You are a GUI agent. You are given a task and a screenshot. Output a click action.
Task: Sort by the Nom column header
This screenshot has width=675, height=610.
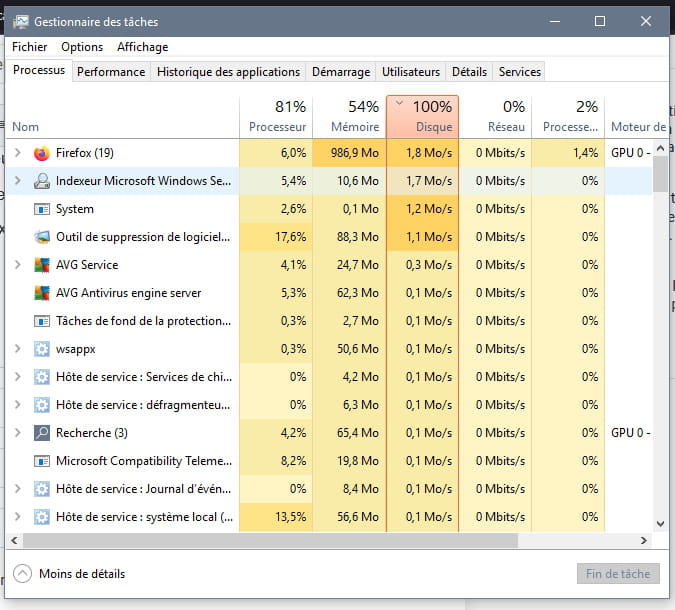click(122, 117)
